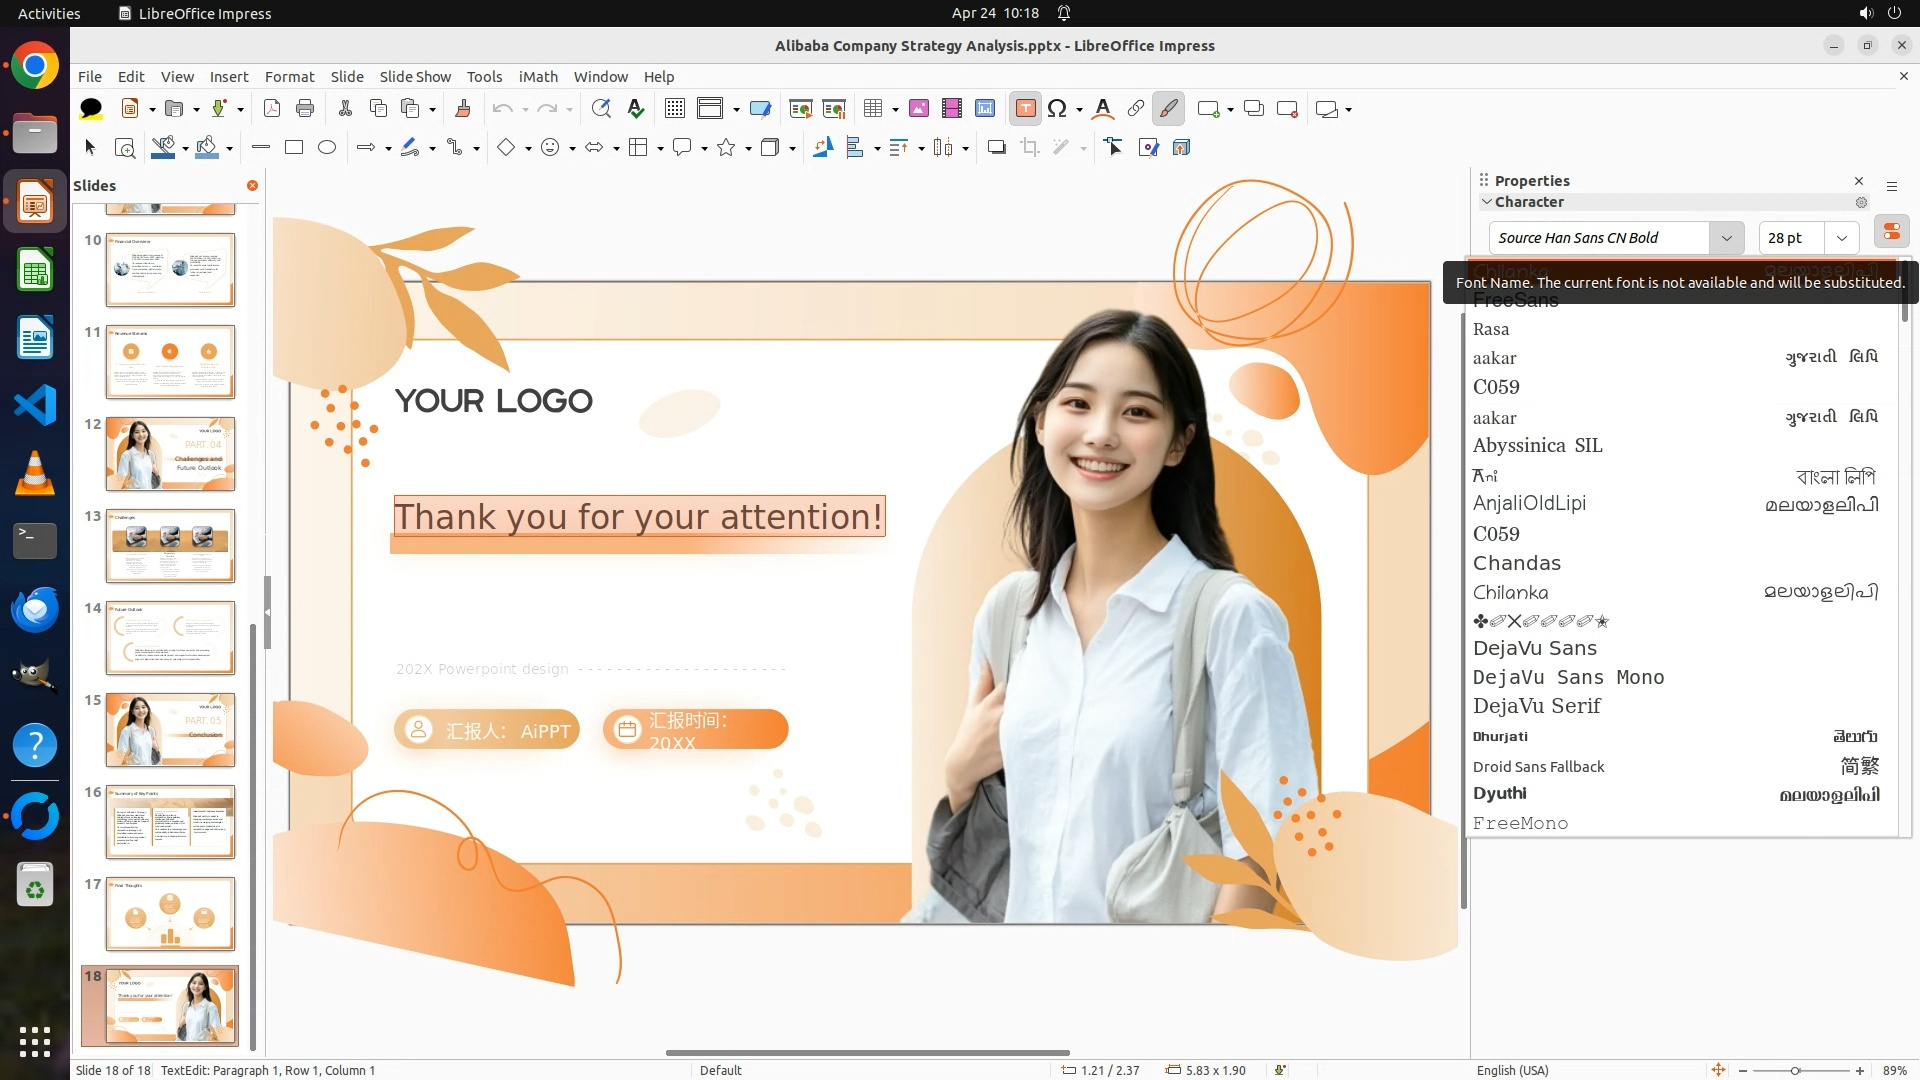Click the Clone Formatting paintbrush icon
This screenshot has height=1080, width=1920.
point(463,109)
